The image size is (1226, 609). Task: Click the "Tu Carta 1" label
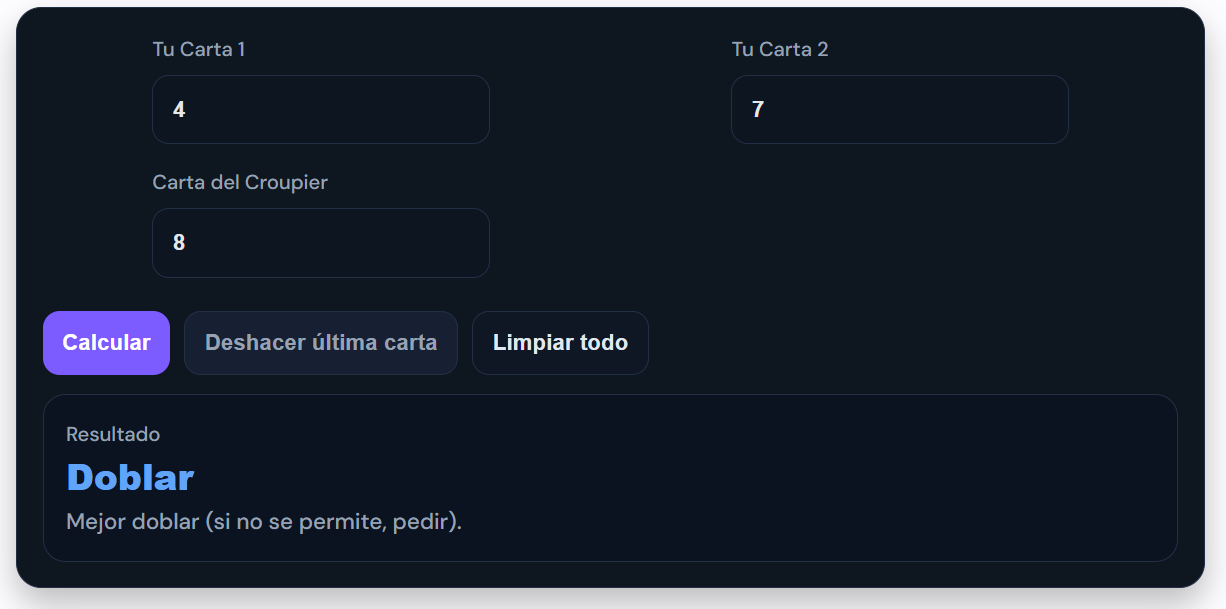click(198, 49)
